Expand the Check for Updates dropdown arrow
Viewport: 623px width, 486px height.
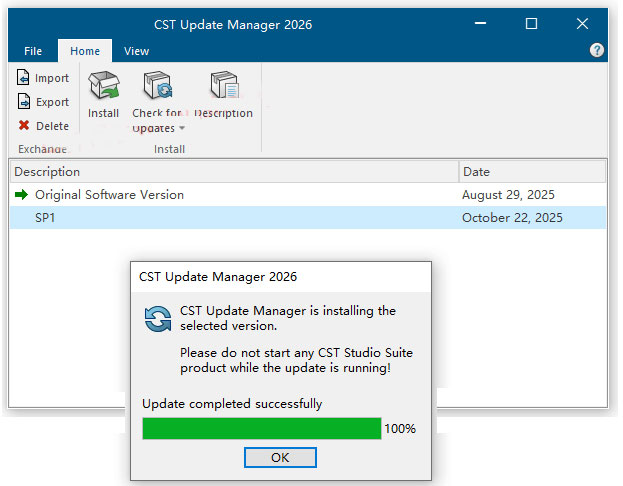coord(182,129)
